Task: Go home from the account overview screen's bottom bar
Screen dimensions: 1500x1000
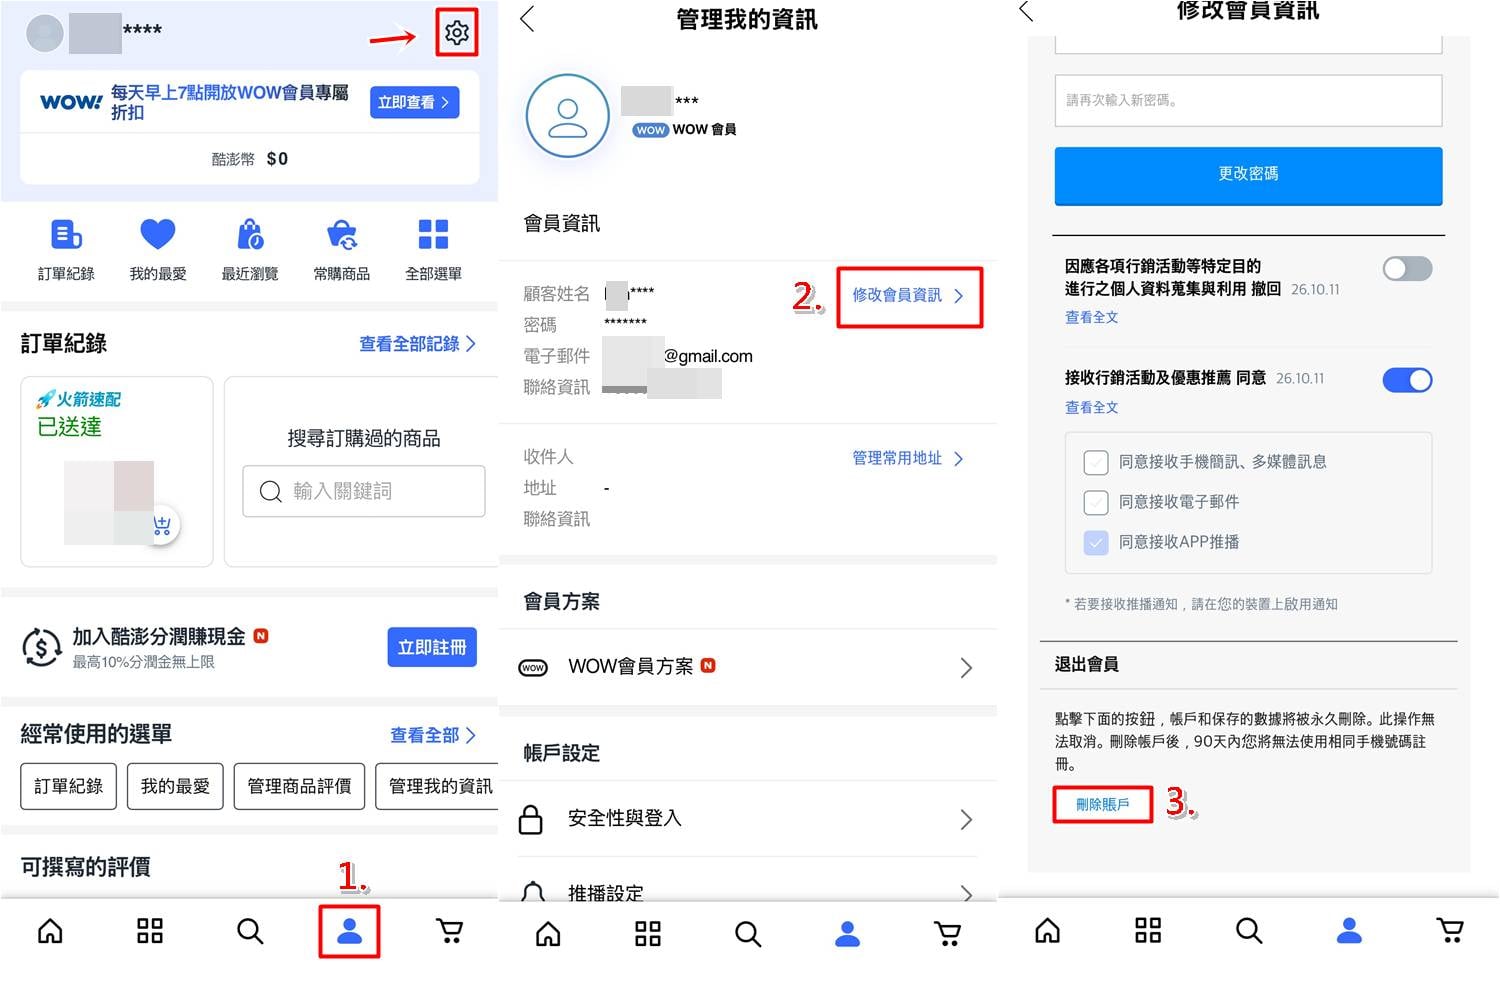Action: [50, 932]
